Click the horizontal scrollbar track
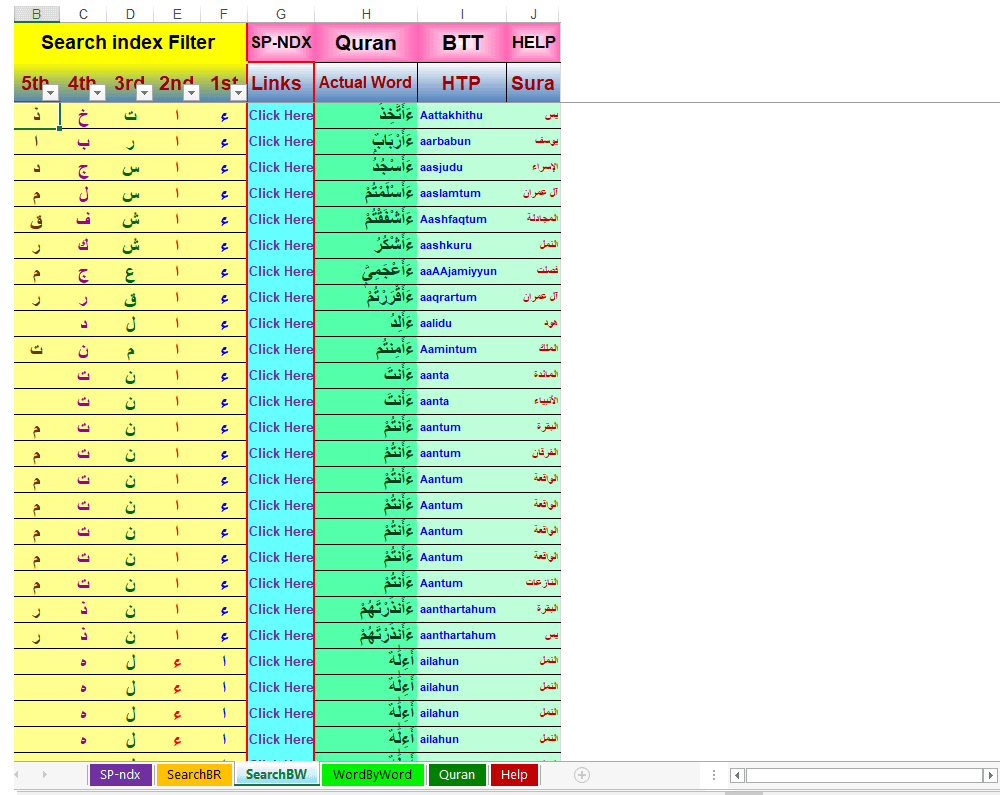 (864, 775)
